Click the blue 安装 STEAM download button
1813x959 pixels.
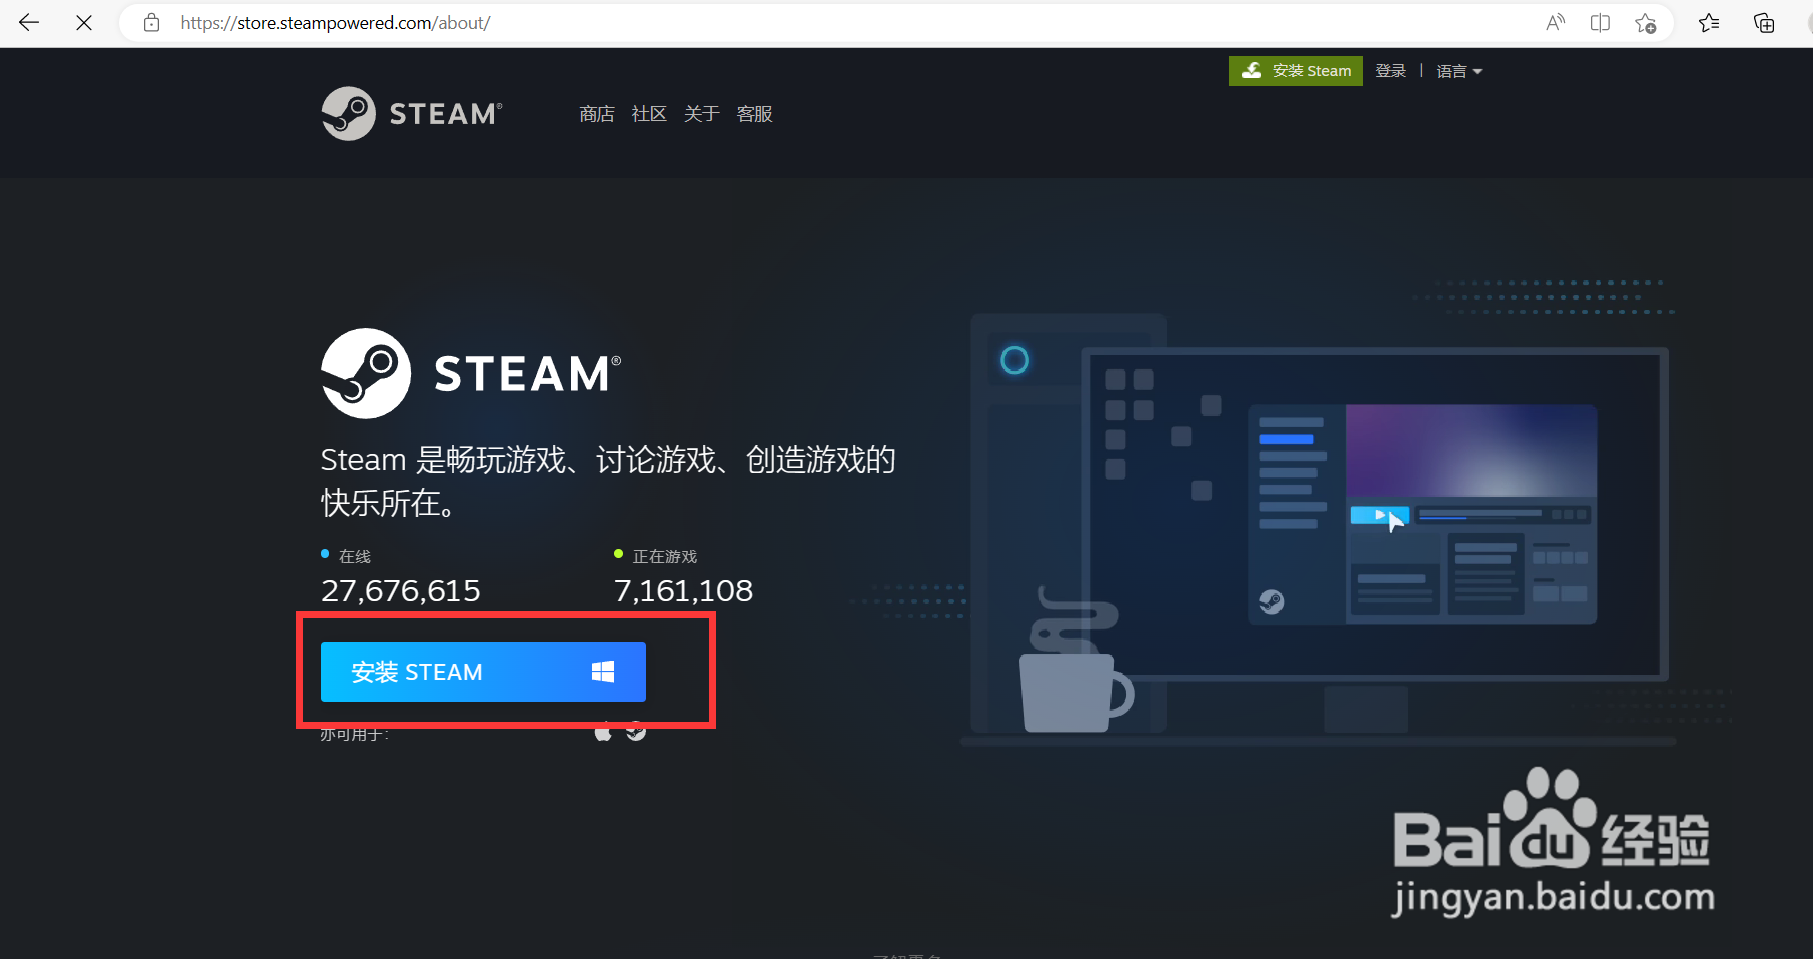point(483,672)
